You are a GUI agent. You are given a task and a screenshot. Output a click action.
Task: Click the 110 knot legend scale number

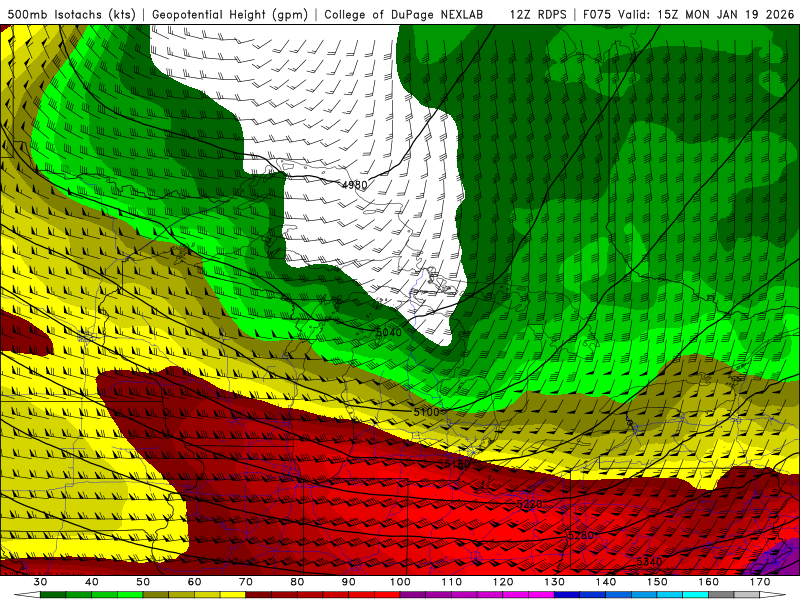(452, 582)
